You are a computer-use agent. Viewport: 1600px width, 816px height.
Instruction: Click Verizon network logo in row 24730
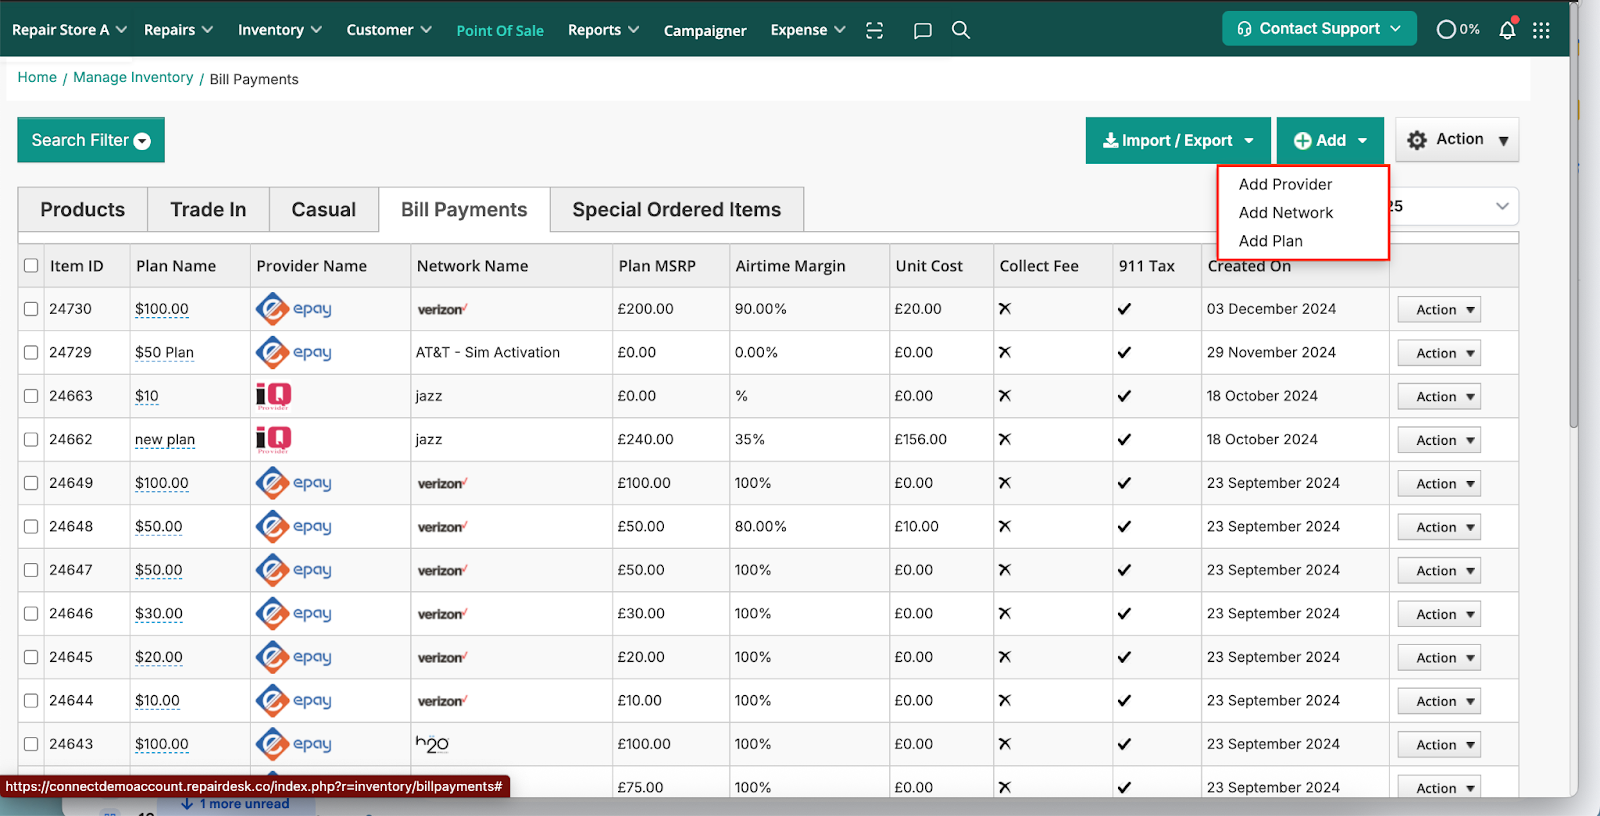tap(442, 310)
